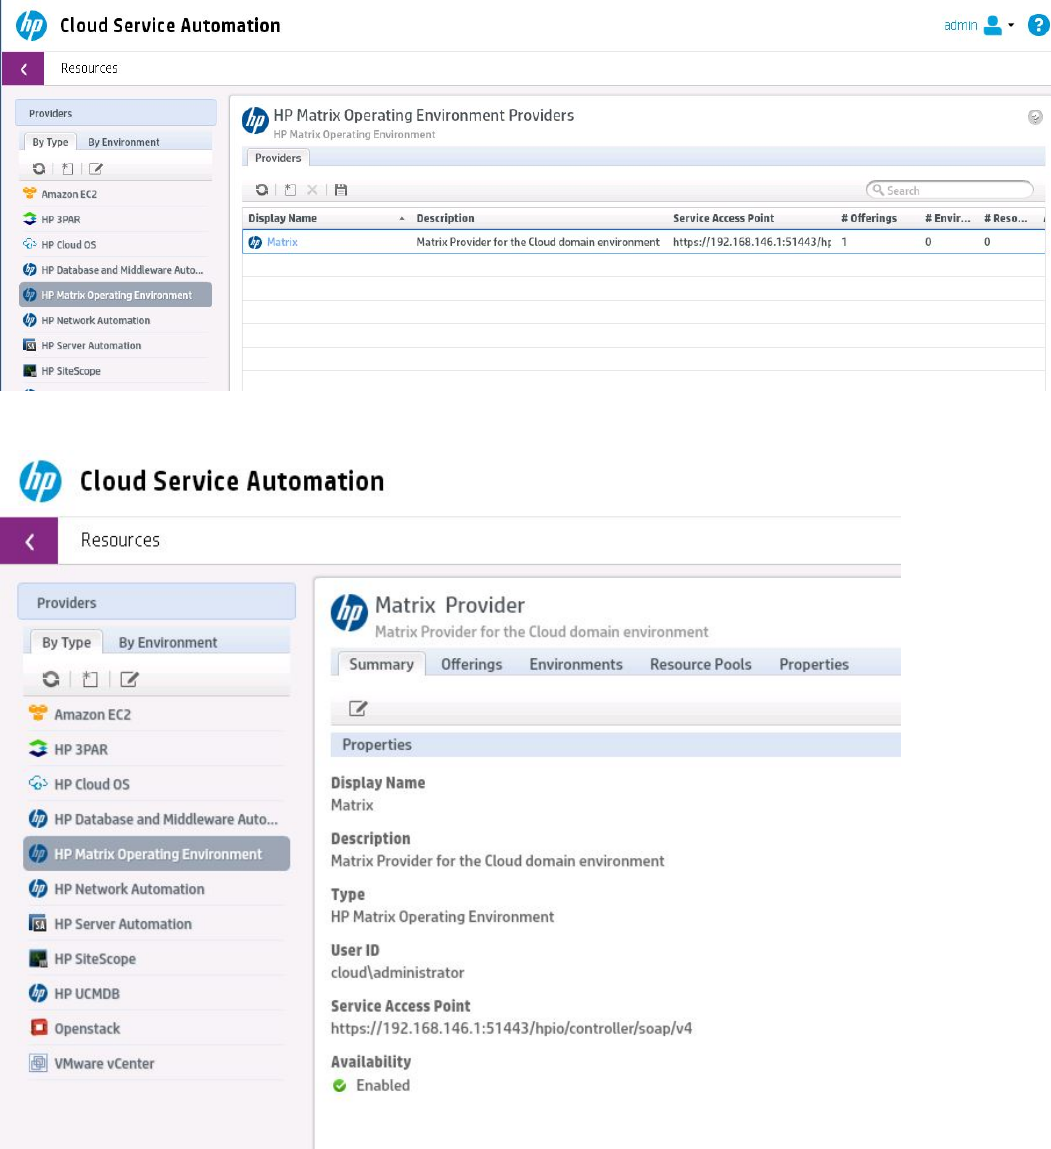Click the HP logo beside Matrix Provider title
Screen dimensions: 1051x1149
(x=349, y=613)
